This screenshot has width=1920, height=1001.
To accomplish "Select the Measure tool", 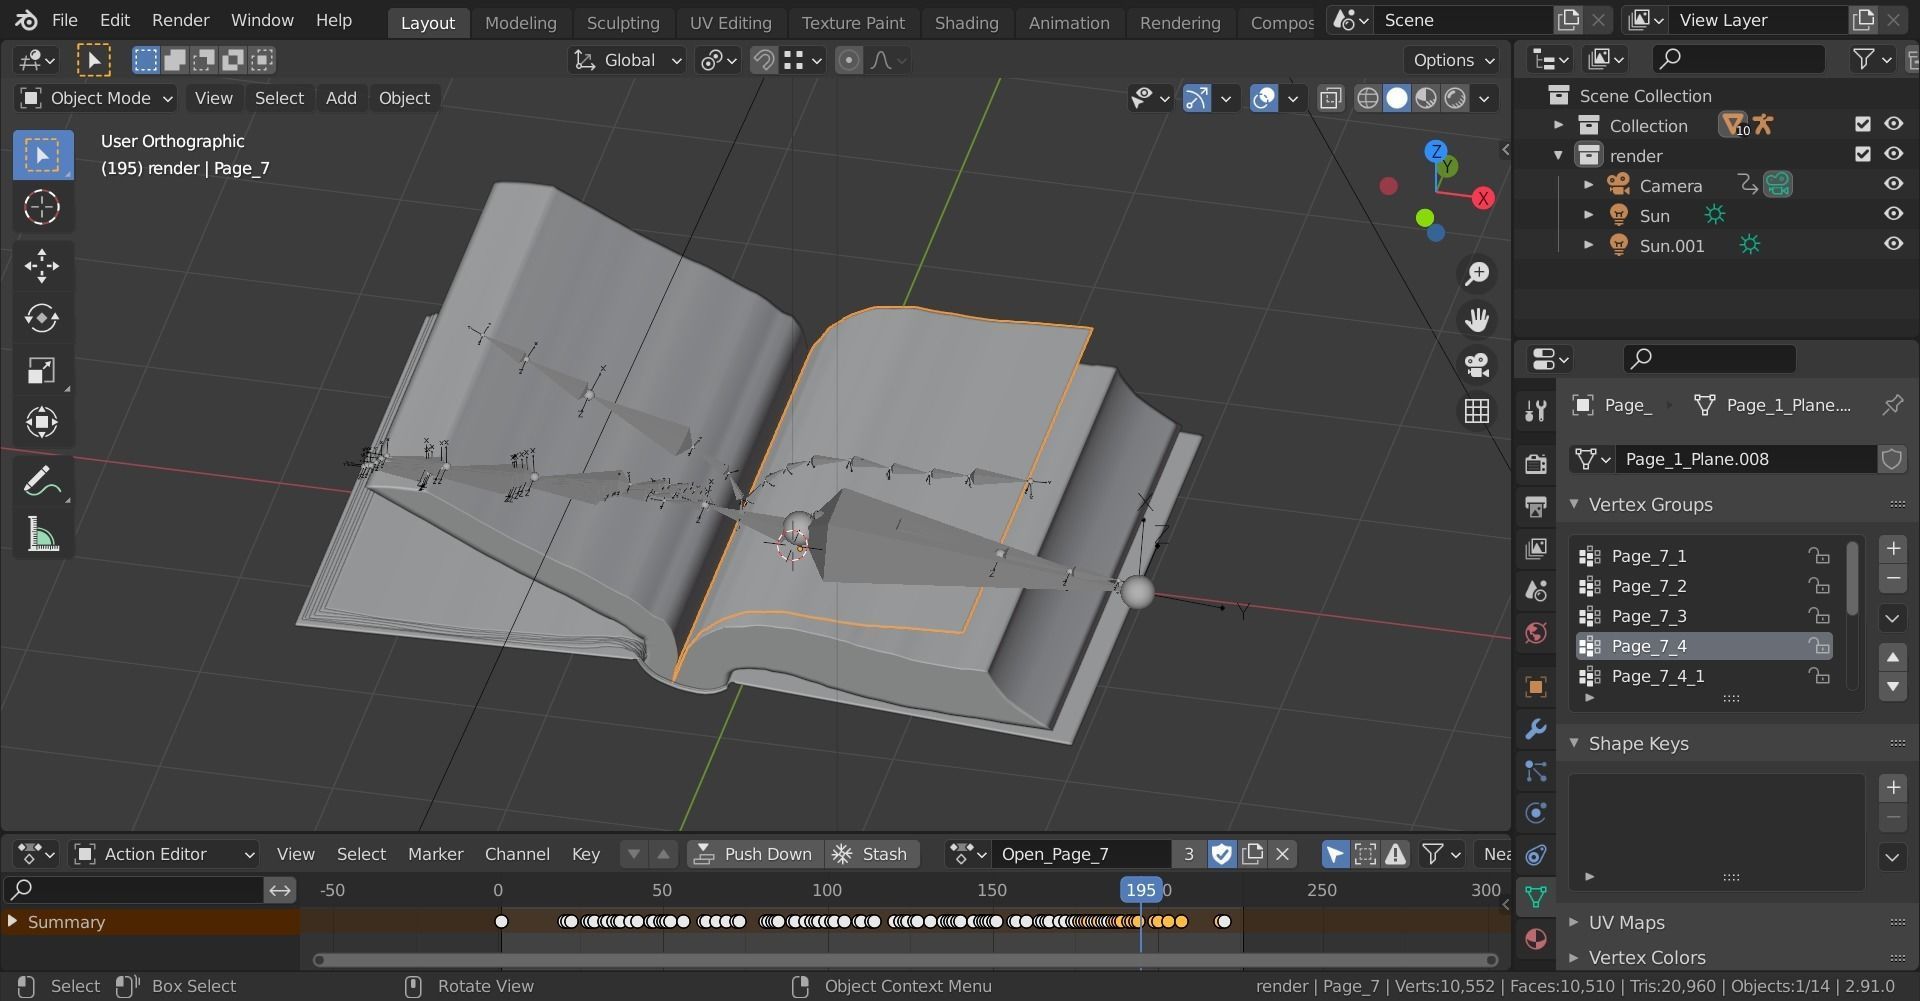I will pyautogui.click(x=42, y=535).
